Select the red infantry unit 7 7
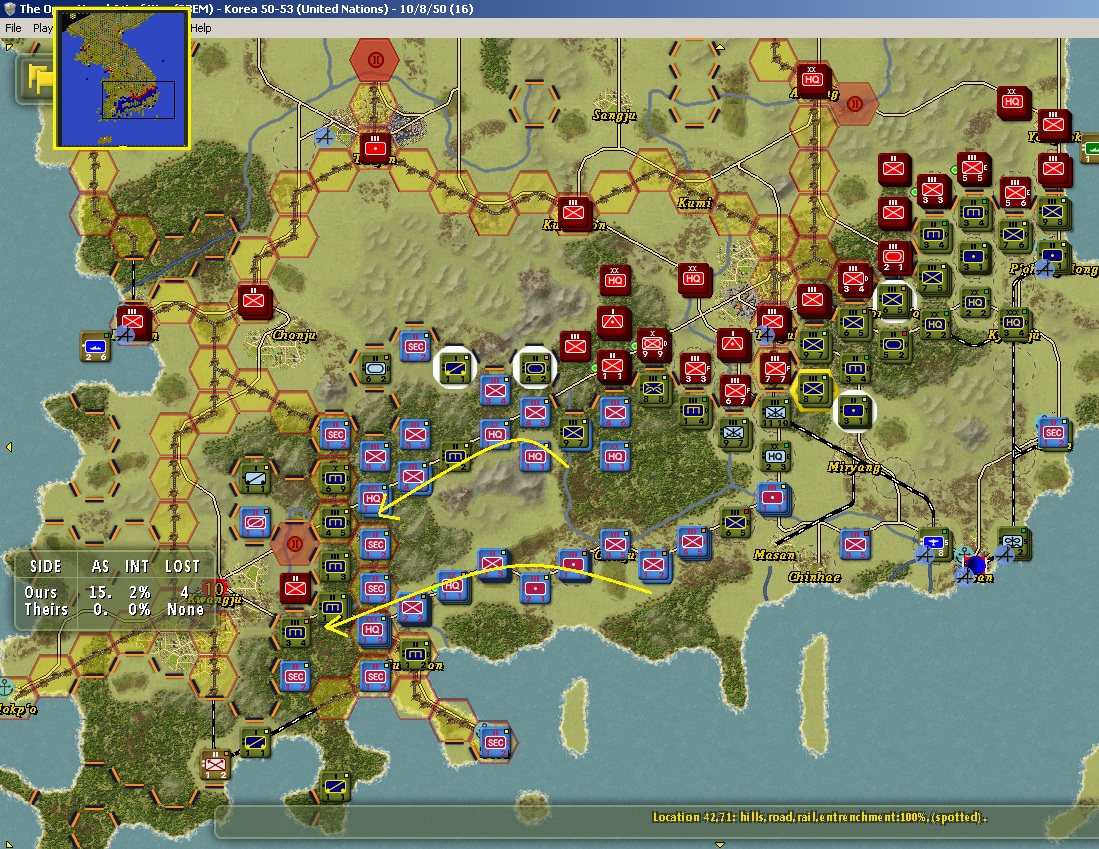Screen dimensions: 1099x849 (774, 367)
